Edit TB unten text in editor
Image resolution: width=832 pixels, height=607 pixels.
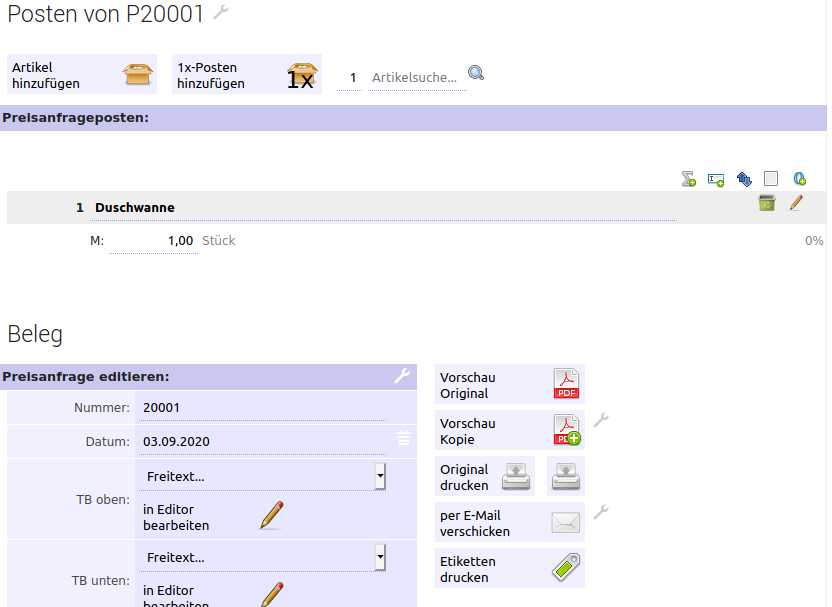[x=213, y=595]
